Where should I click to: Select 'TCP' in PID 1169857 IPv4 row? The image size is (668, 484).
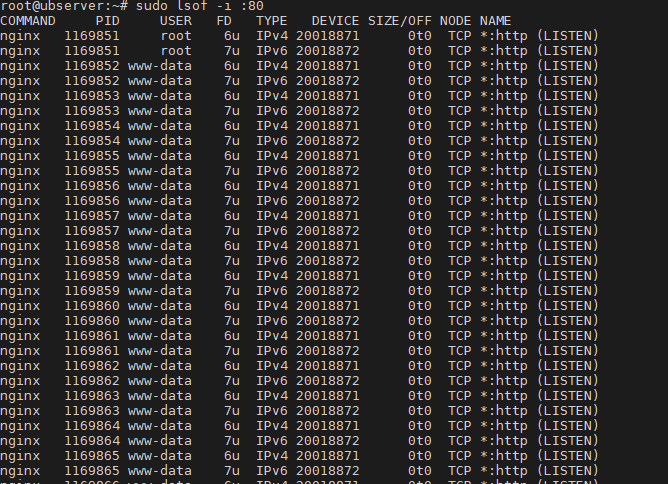pos(460,216)
